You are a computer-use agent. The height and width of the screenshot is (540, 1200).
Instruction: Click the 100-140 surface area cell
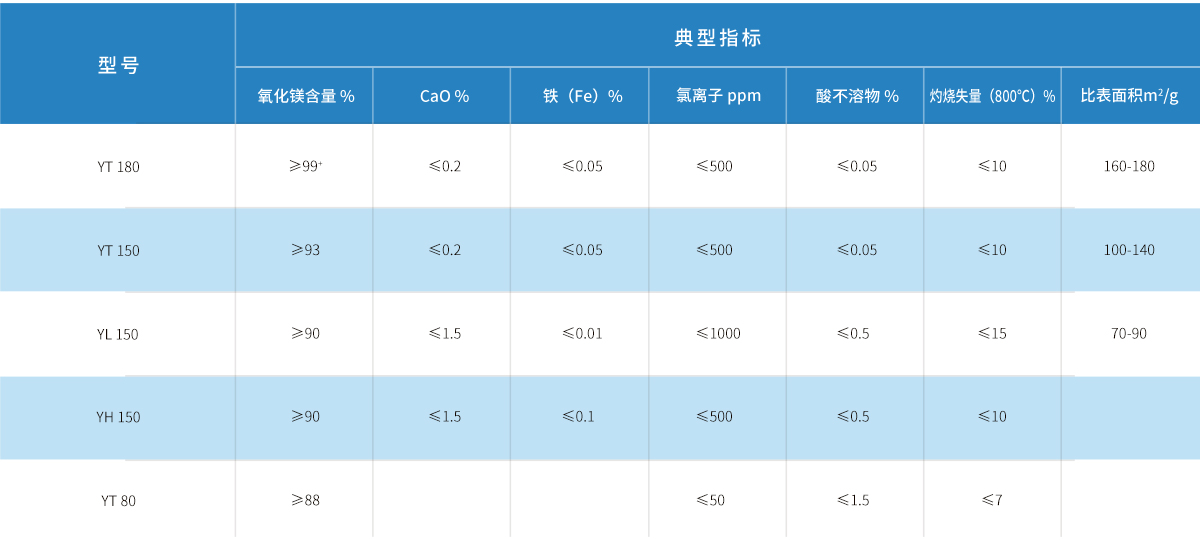click(1129, 250)
